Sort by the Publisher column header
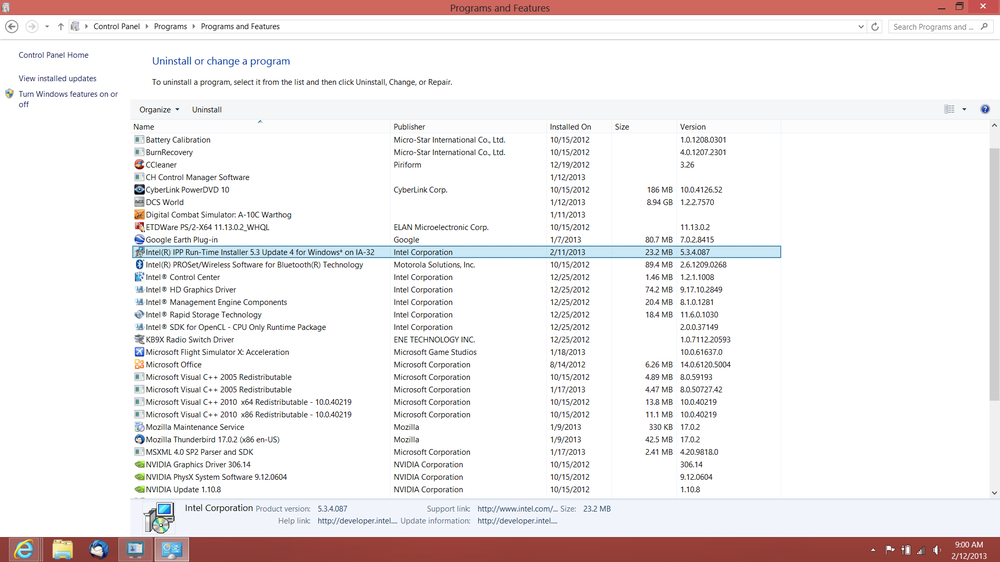The image size is (1000, 562). tap(469, 127)
